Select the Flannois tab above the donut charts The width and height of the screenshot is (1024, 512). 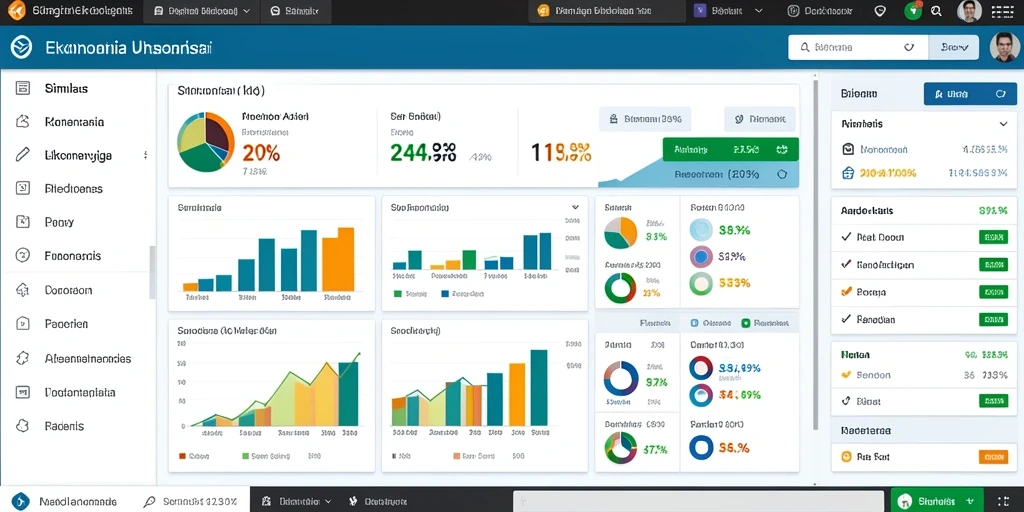coord(655,323)
